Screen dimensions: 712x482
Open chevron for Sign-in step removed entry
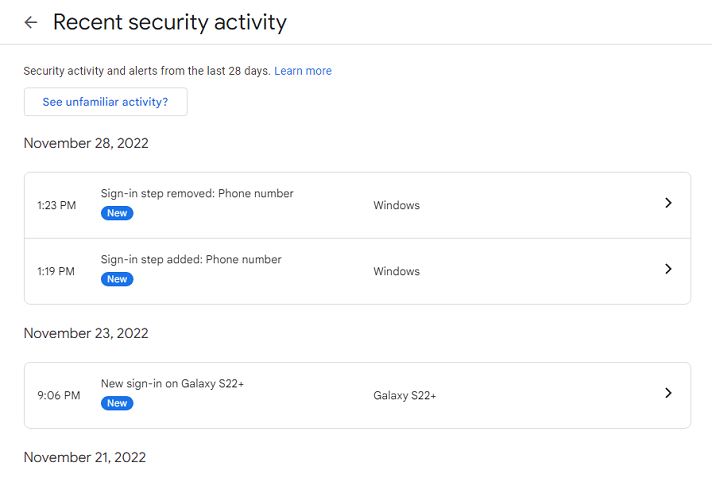click(668, 203)
